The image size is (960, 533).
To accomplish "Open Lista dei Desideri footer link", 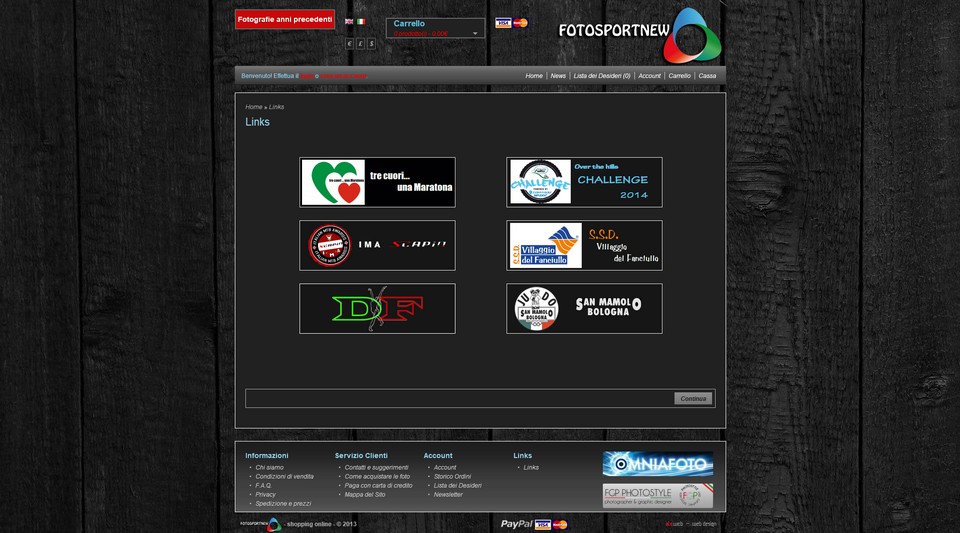I will point(458,486).
